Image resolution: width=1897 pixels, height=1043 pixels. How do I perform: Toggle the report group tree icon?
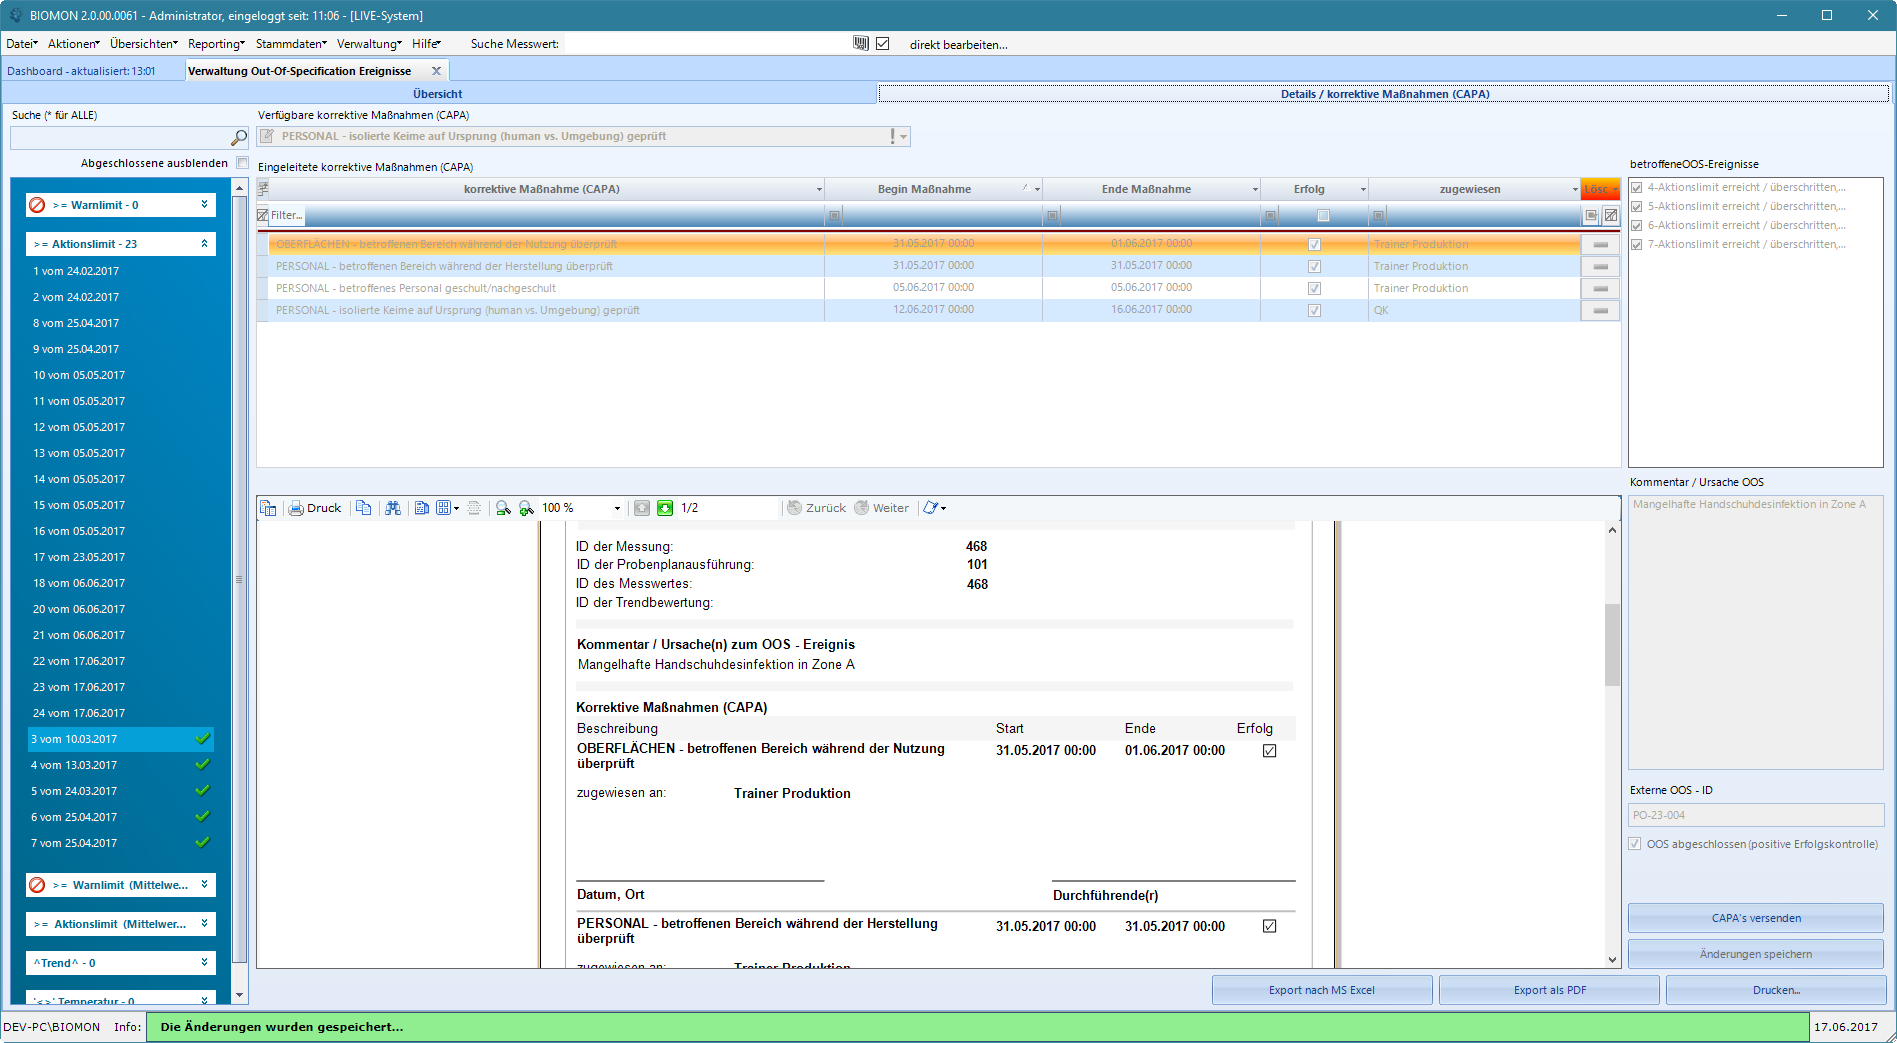[x=268, y=508]
